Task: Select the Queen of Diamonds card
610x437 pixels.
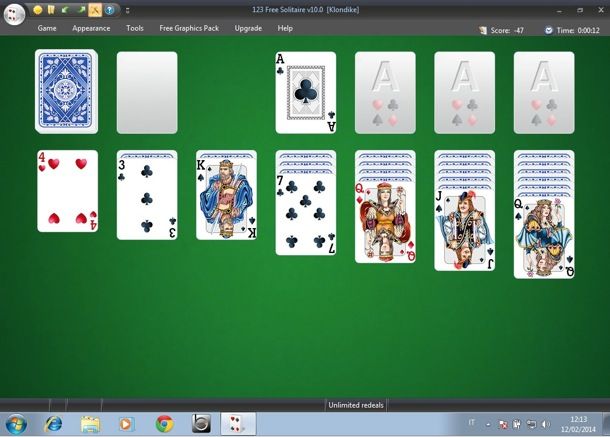Action: [385, 222]
